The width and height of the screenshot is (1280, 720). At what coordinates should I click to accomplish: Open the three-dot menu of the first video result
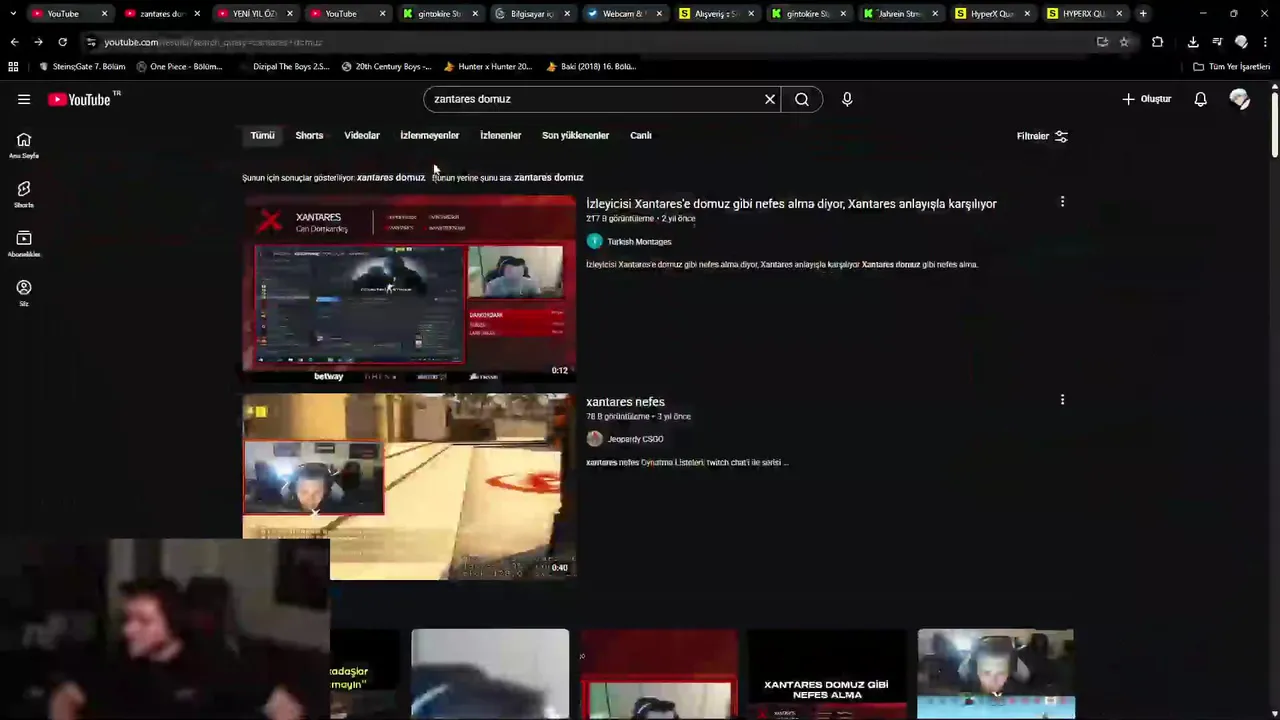point(1062,202)
